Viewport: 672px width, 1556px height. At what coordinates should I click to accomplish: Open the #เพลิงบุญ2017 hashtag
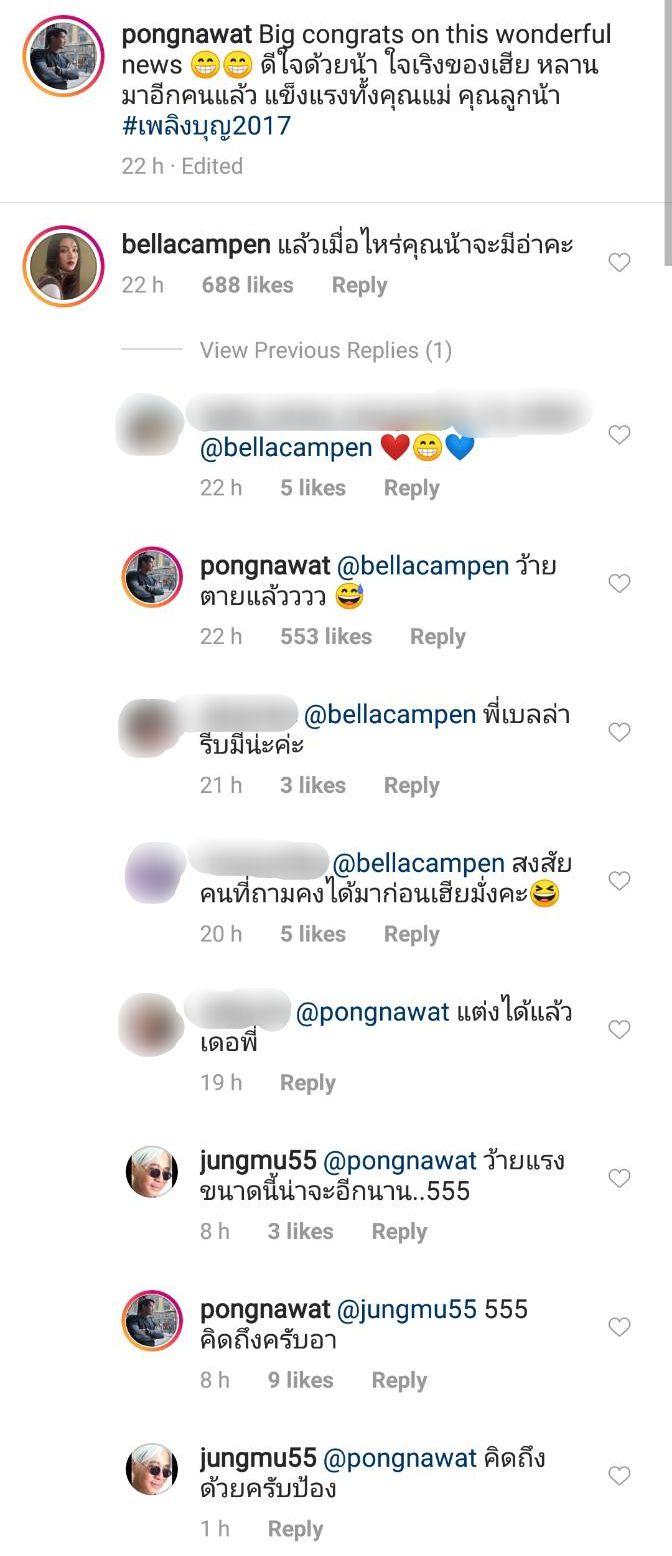[206, 126]
